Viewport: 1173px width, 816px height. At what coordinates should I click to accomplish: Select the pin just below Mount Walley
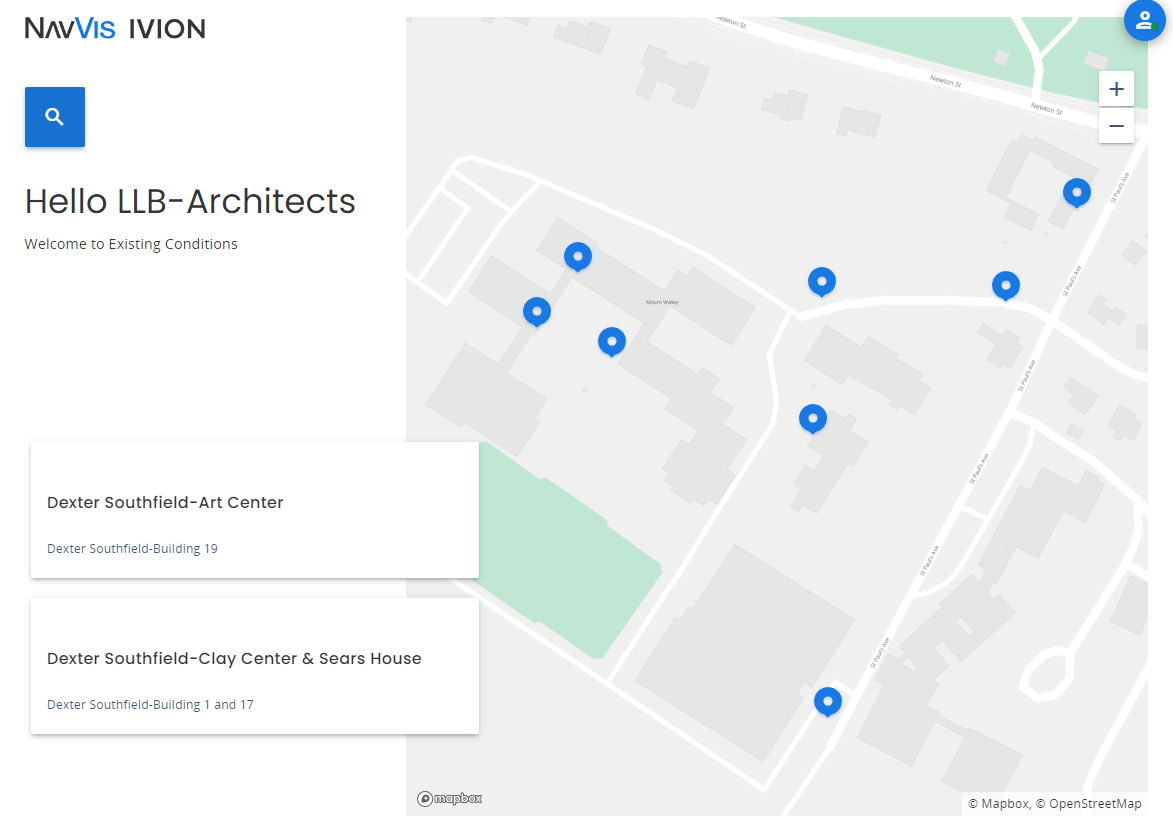coord(612,341)
